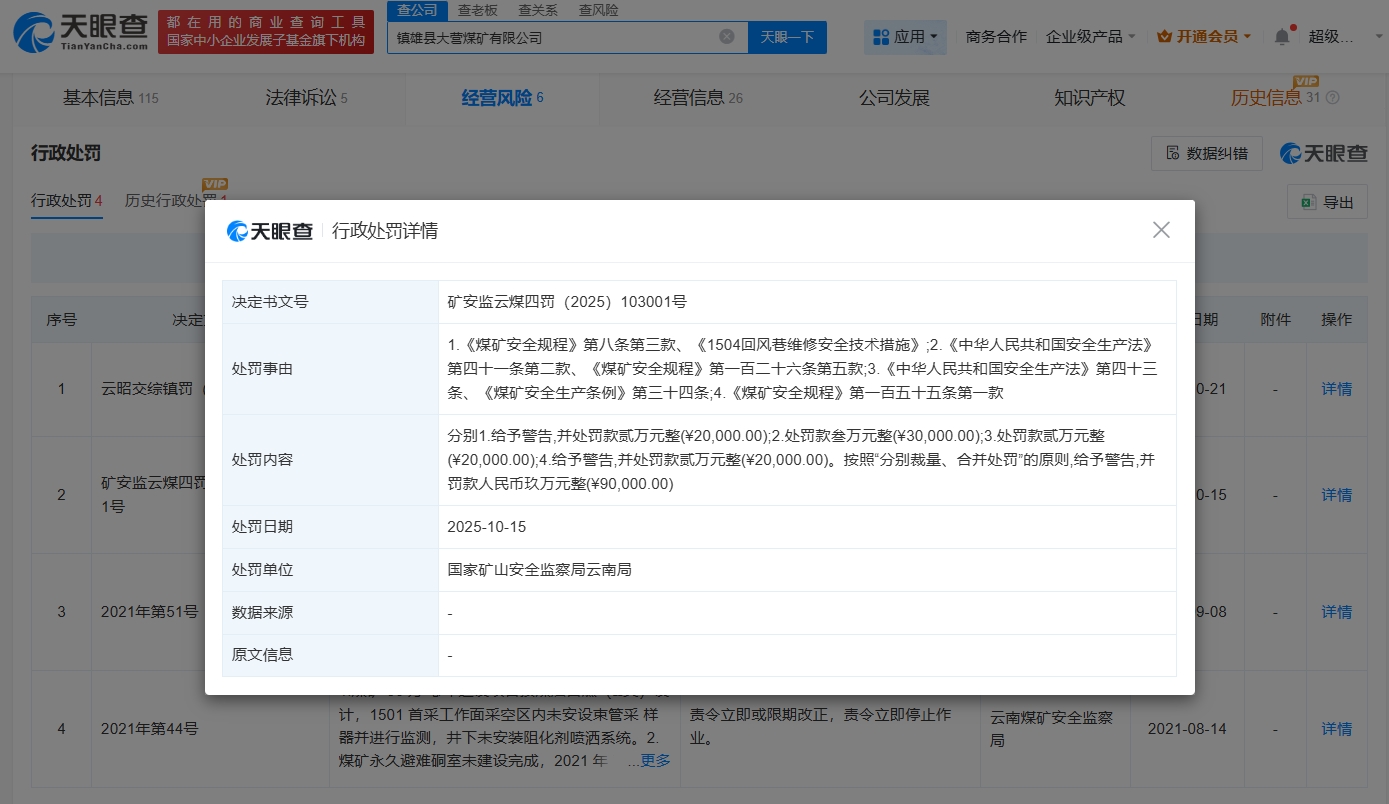Click the 处罚日期 label in the dialog
This screenshot has width=1389, height=804.
pyautogui.click(x=262, y=527)
